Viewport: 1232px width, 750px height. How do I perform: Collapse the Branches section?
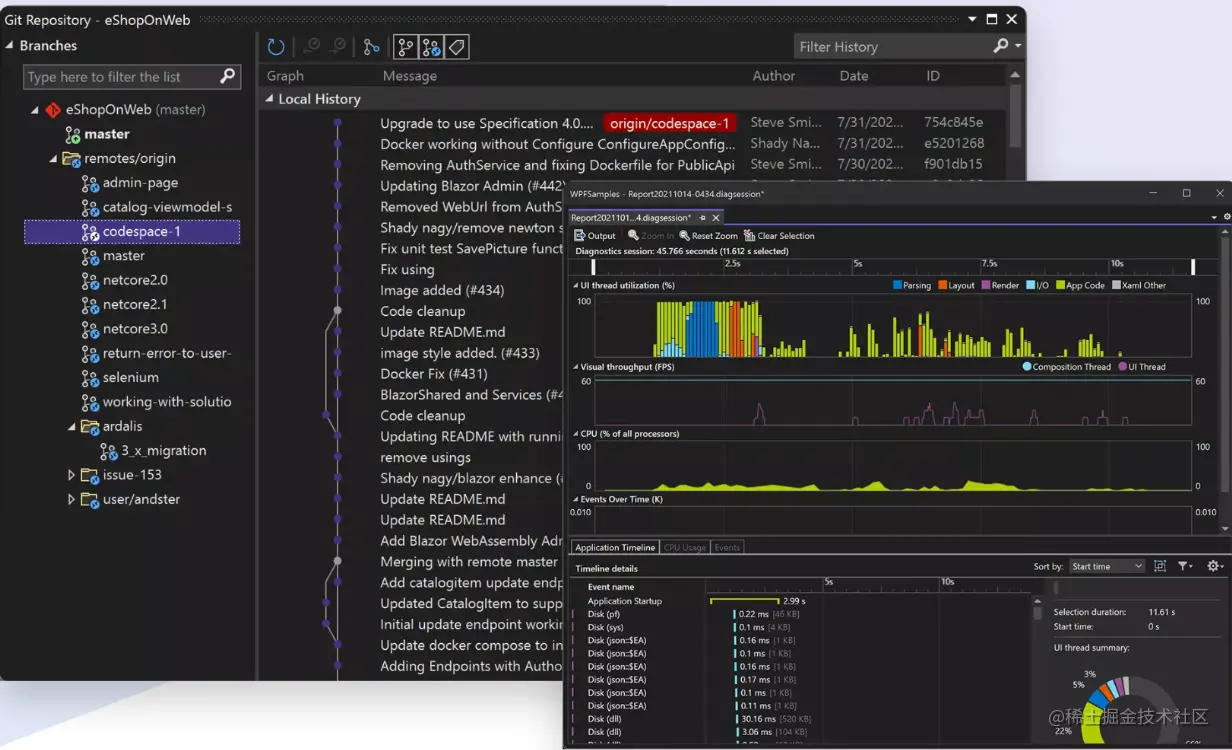click(9, 46)
